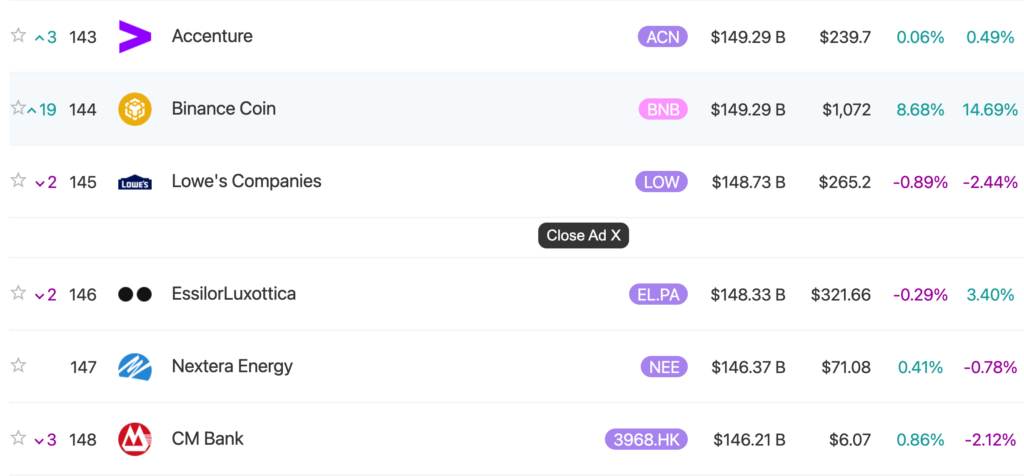Toggle favorite star for Binance Coin
The height and width of the screenshot is (476, 1024).
tap(18, 108)
